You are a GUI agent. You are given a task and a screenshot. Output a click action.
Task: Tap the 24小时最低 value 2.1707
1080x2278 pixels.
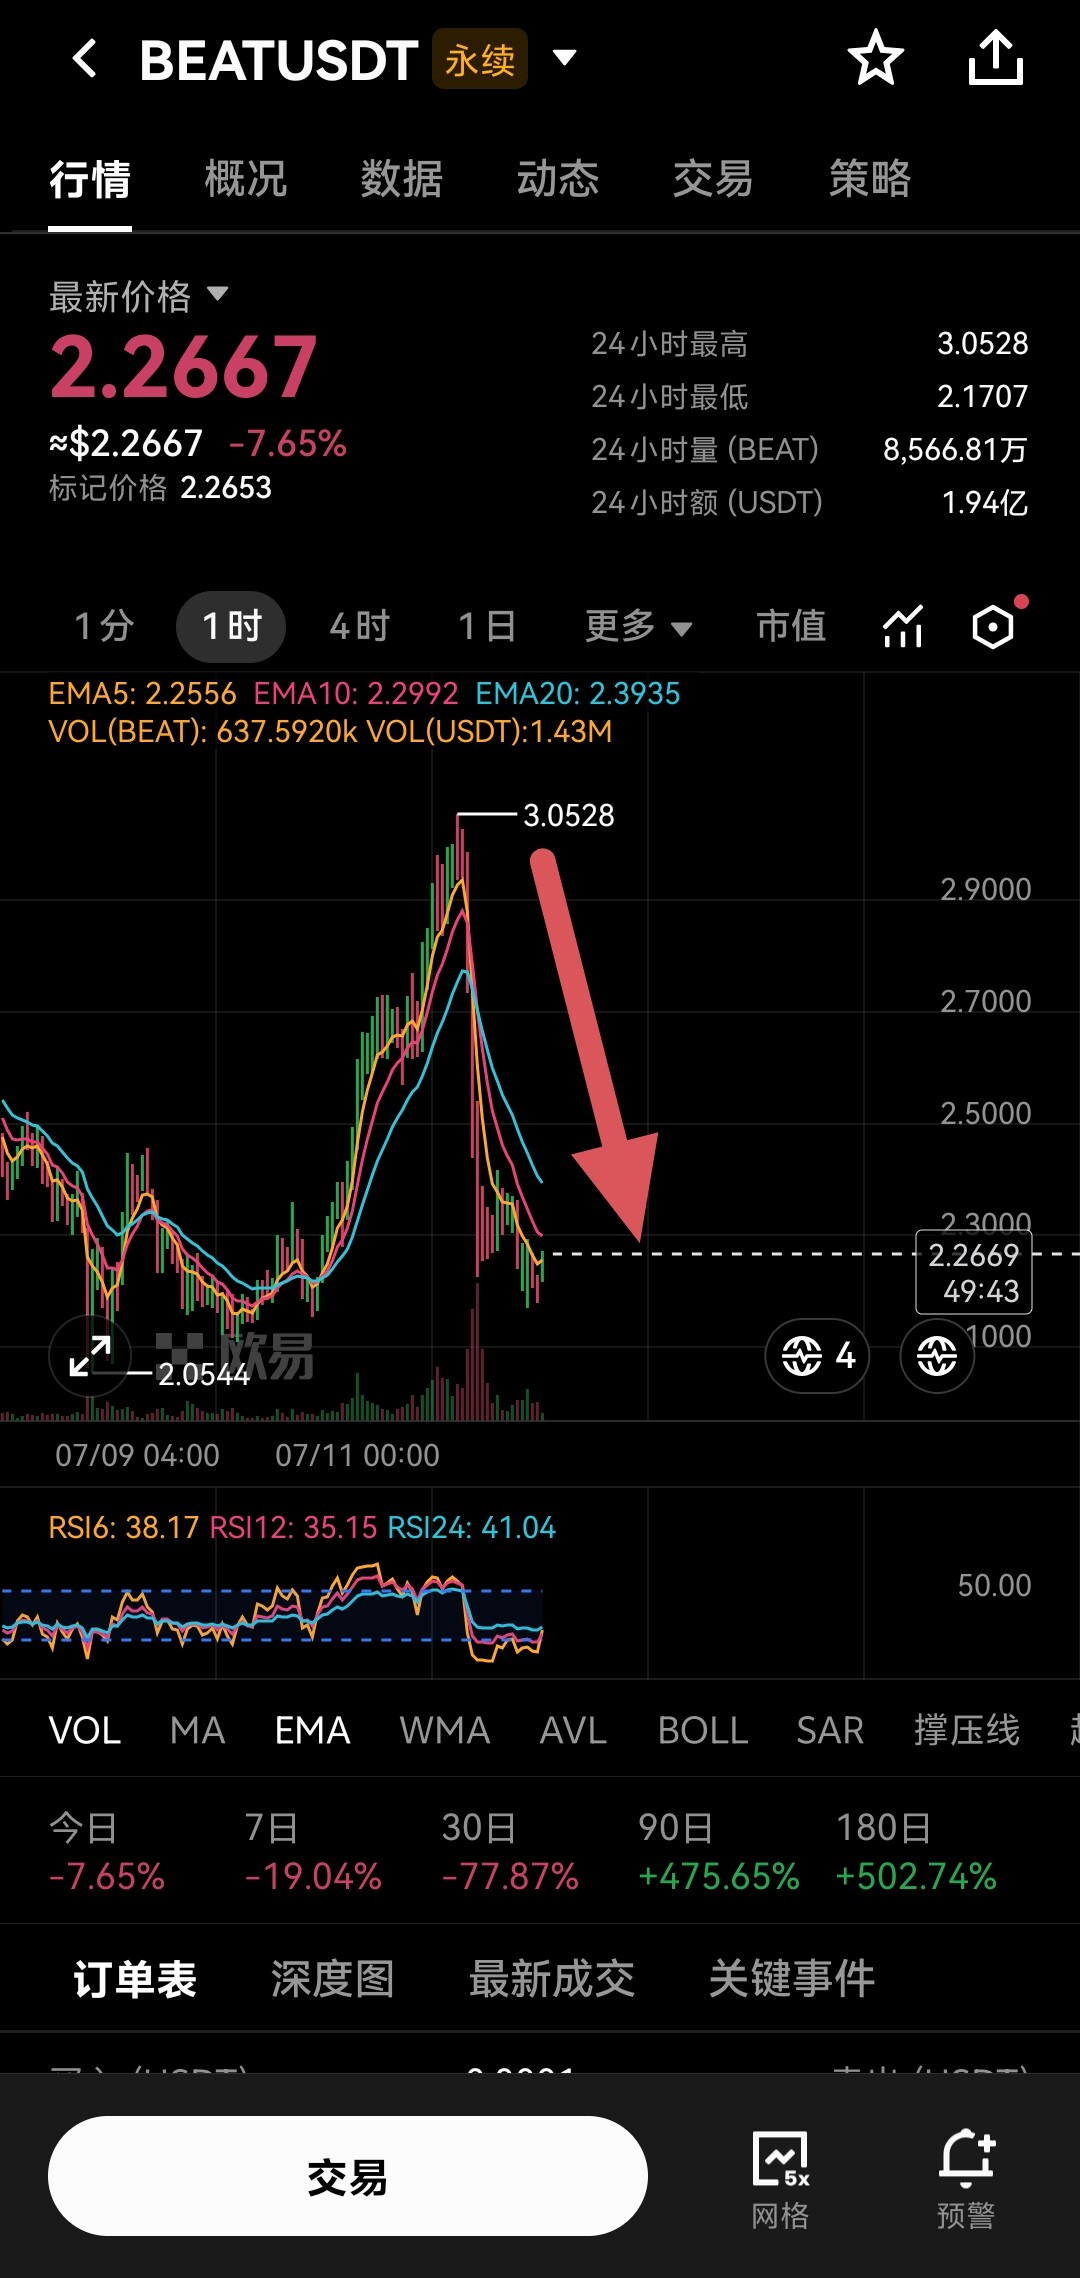click(982, 397)
